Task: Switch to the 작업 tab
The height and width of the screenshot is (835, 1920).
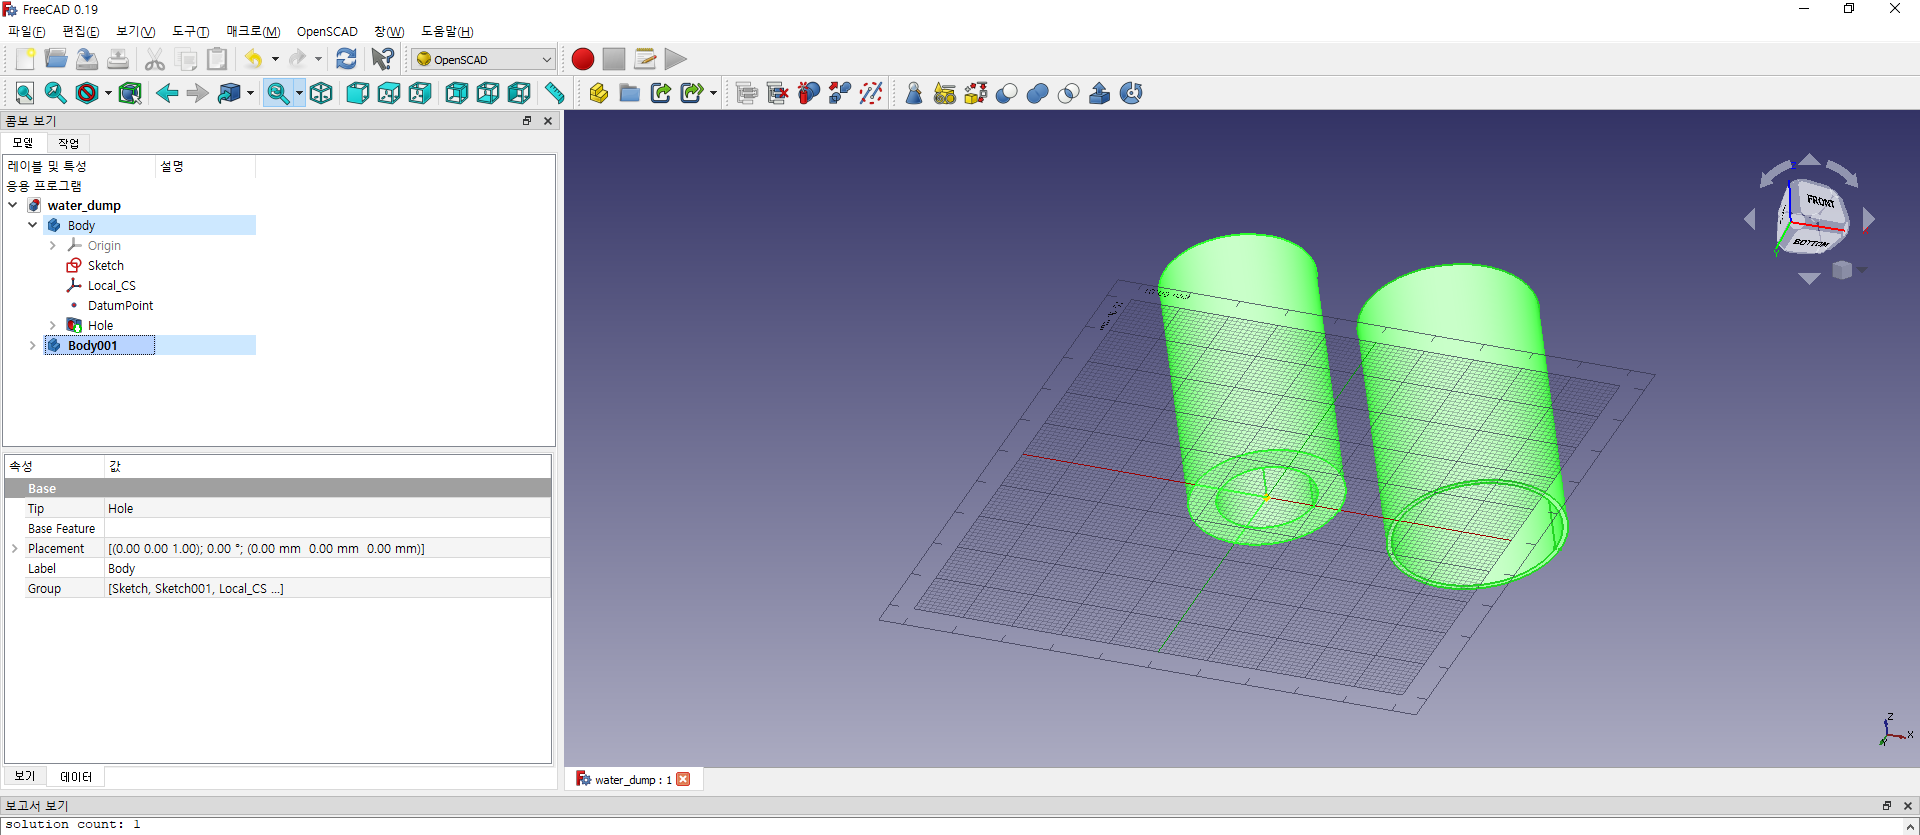Action: (x=68, y=143)
